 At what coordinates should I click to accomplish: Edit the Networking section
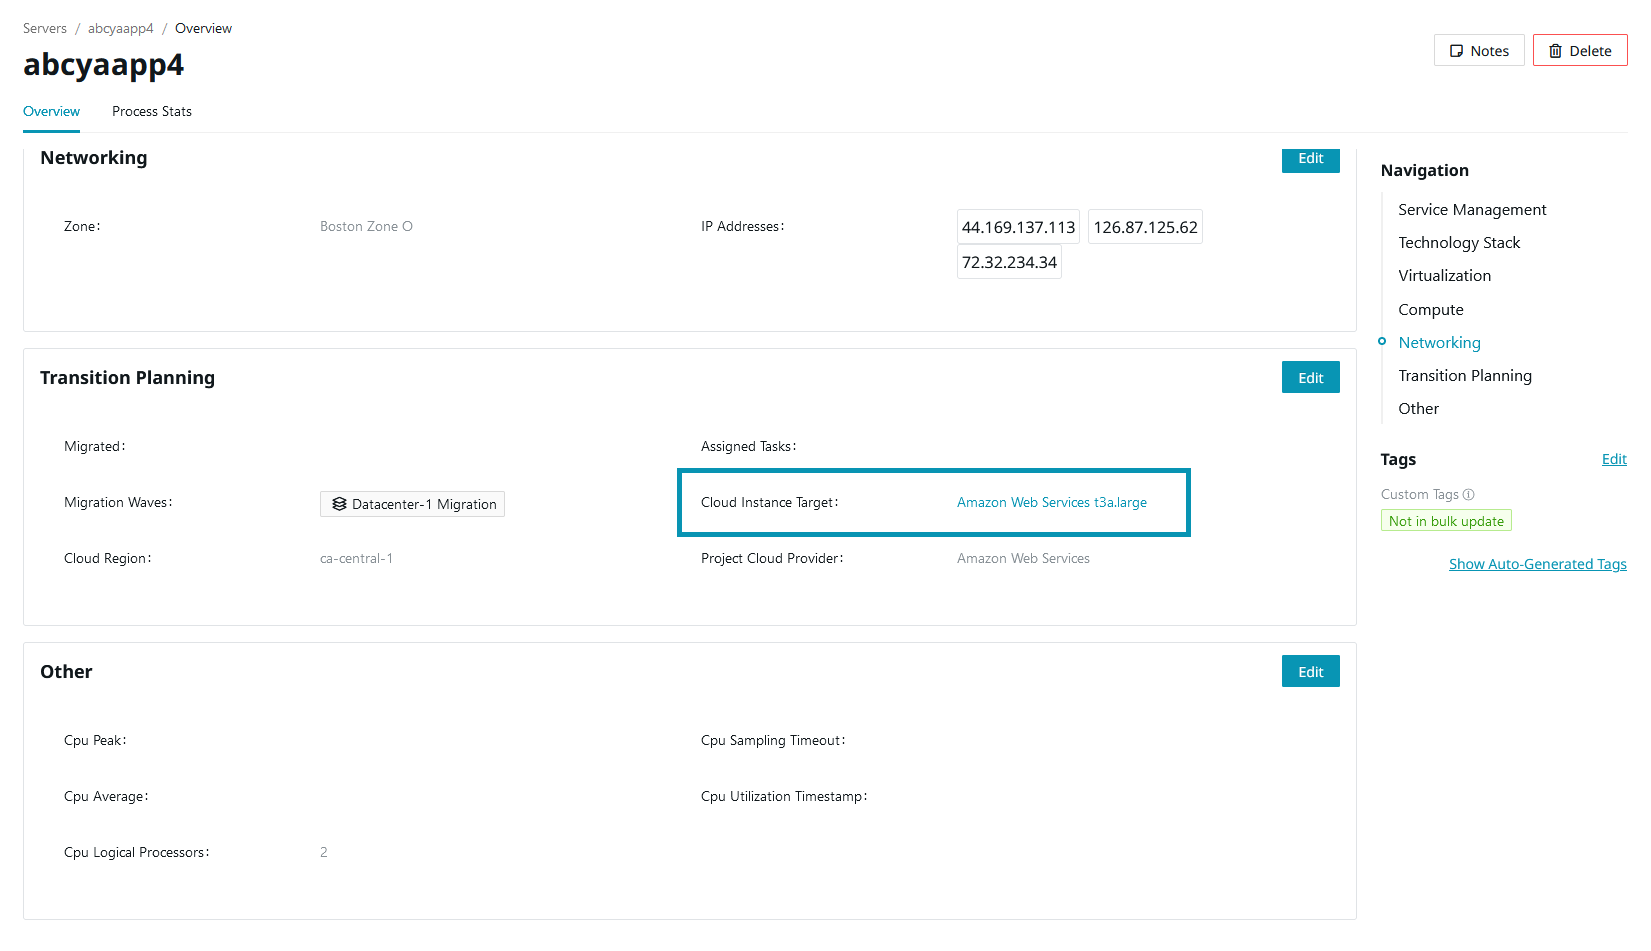pyautogui.click(x=1310, y=159)
